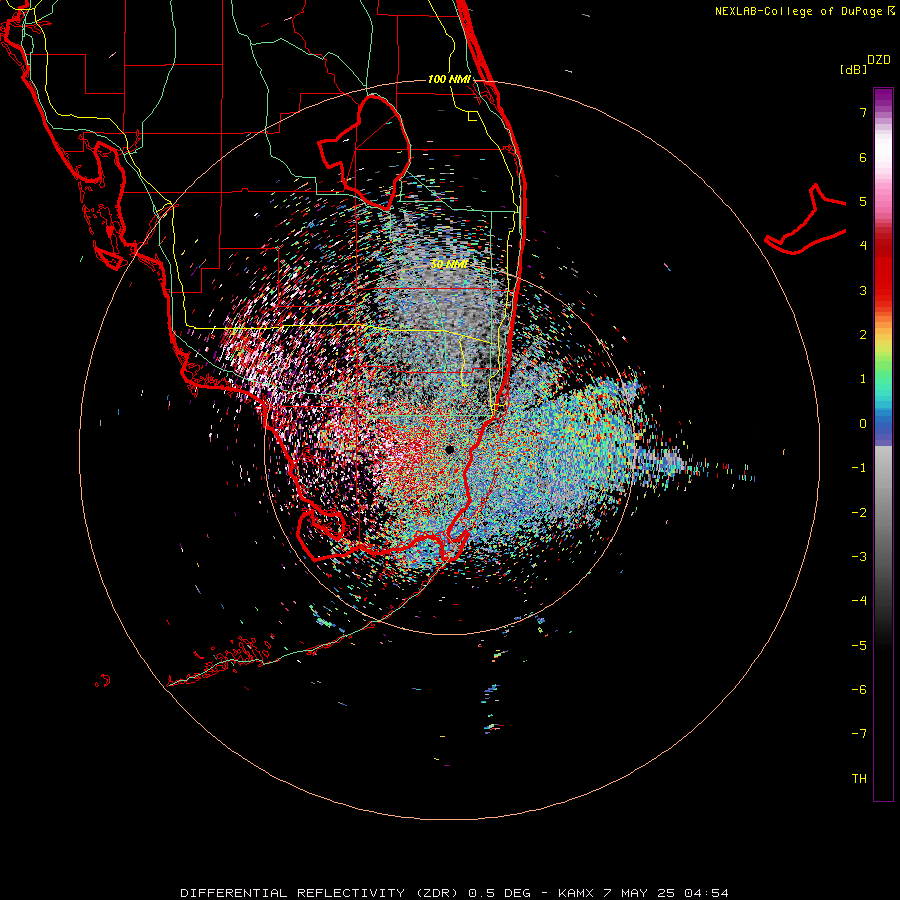Click the -2 value on the scale

point(859,513)
